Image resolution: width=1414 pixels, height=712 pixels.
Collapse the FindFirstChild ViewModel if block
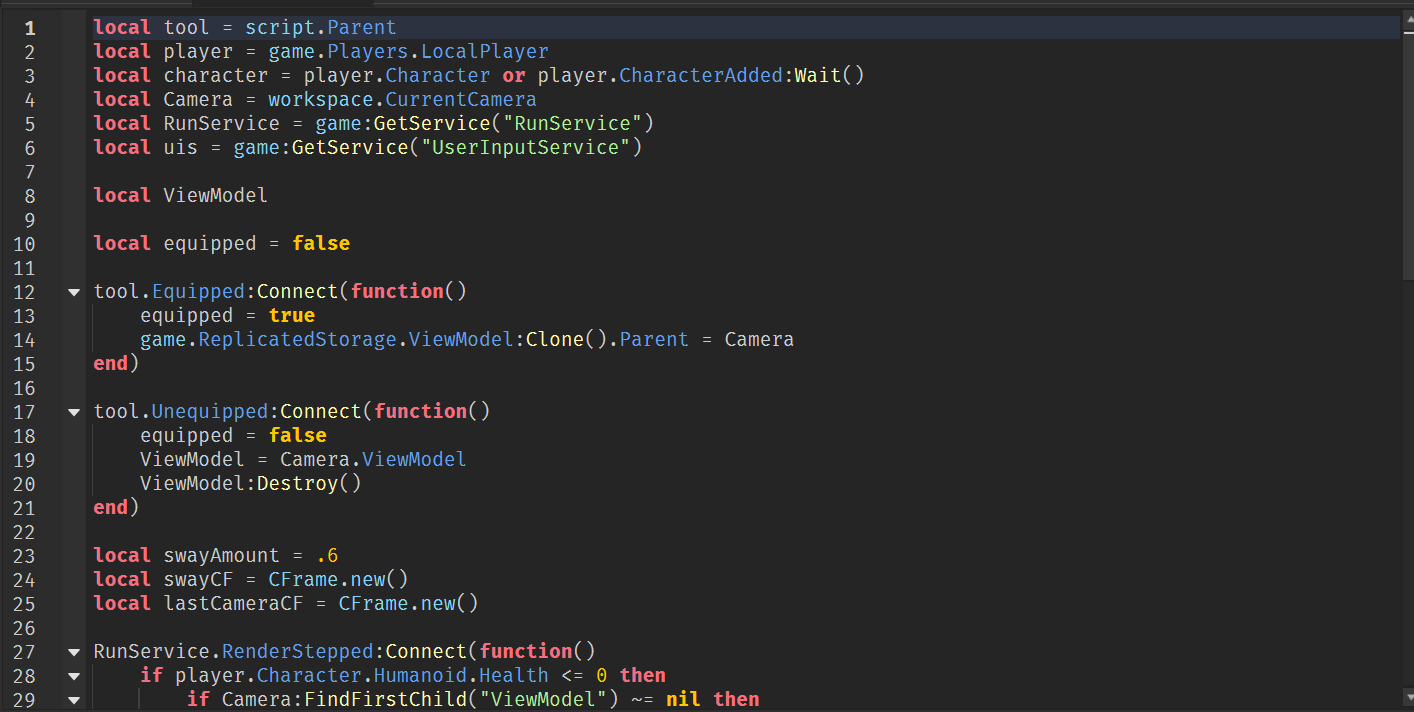point(73,699)
